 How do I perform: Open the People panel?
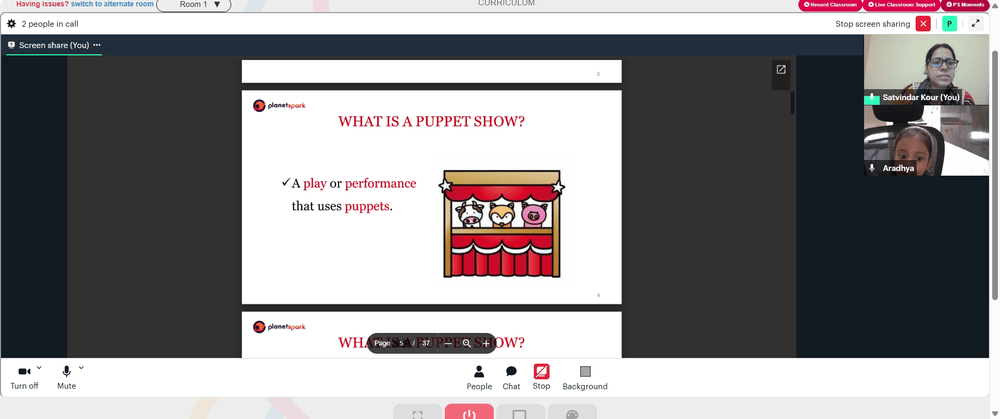(x=479, y=378)
